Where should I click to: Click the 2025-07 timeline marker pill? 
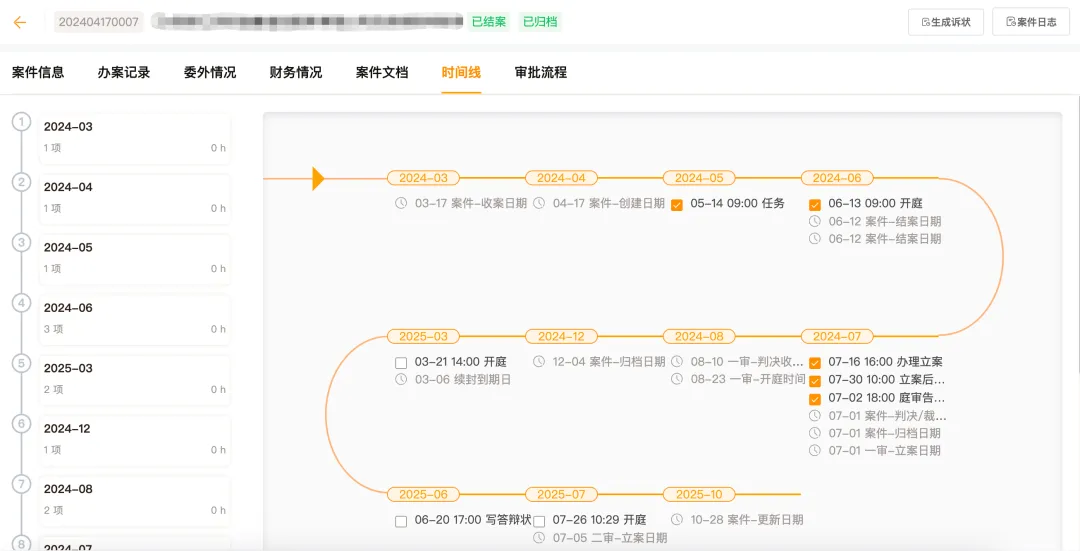(561, 495)
